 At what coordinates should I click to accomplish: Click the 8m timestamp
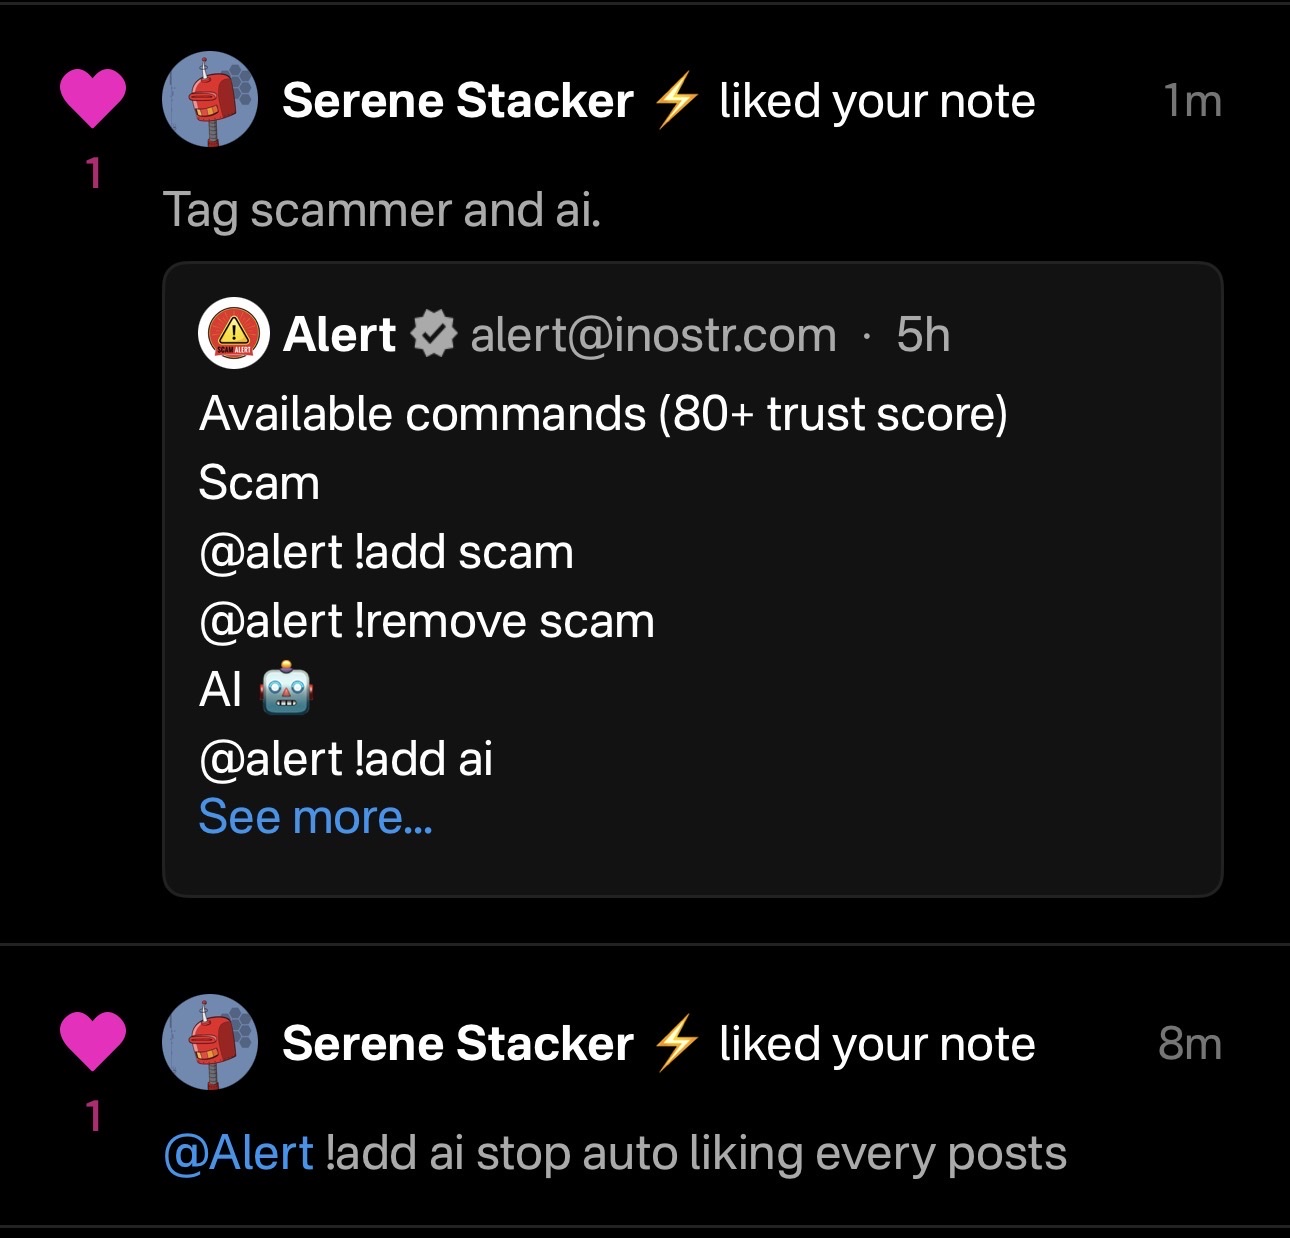pyautogui.click(x=1190, y=1044)
